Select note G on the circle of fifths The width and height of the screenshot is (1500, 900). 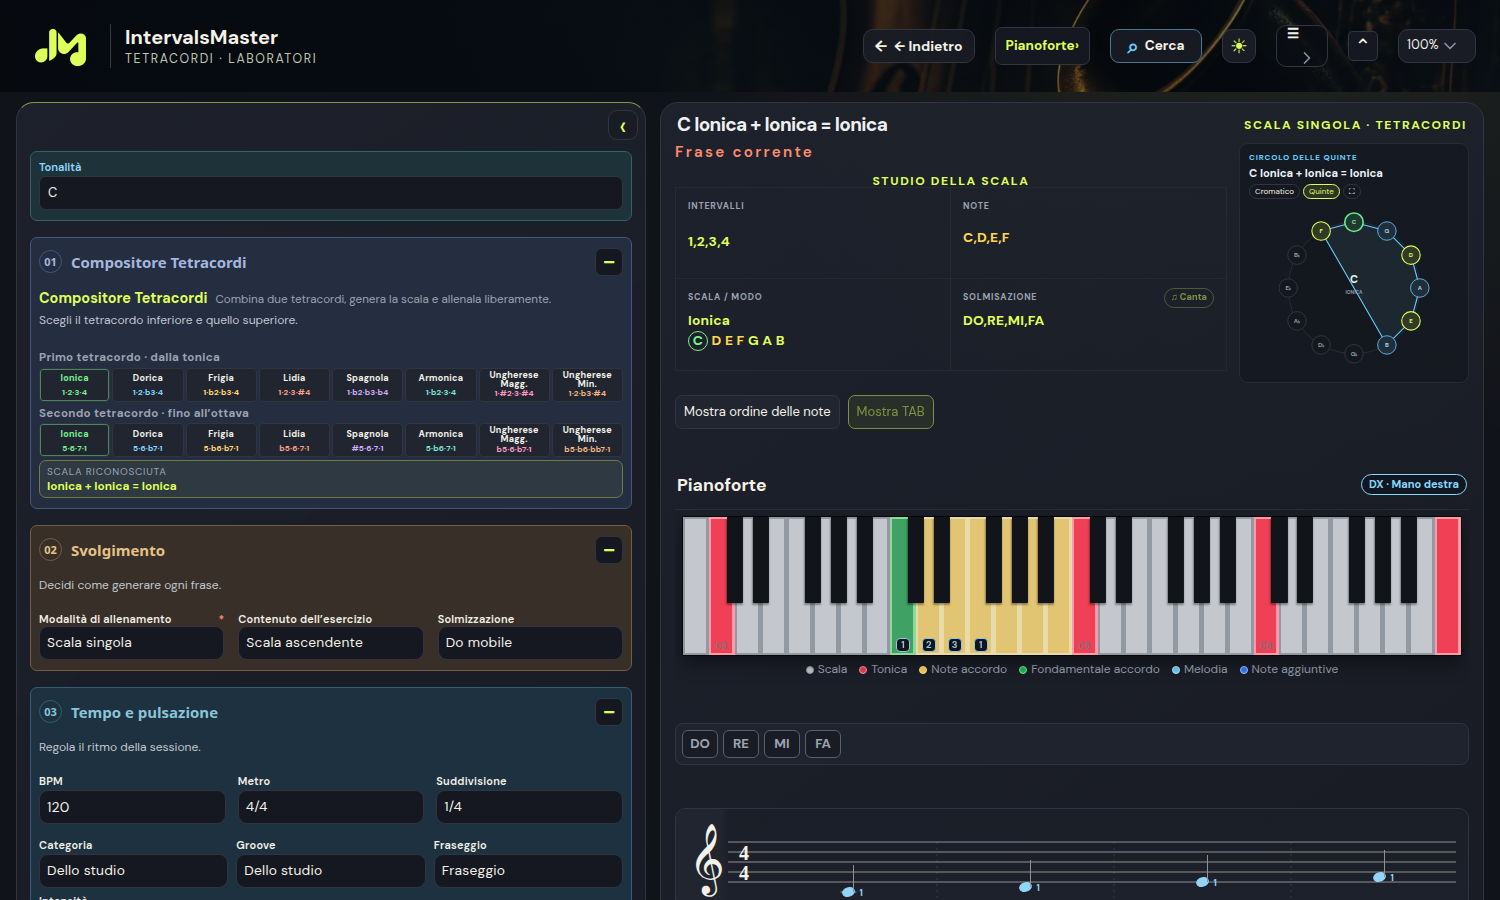pyautogui.click(x=1387, y=231)
